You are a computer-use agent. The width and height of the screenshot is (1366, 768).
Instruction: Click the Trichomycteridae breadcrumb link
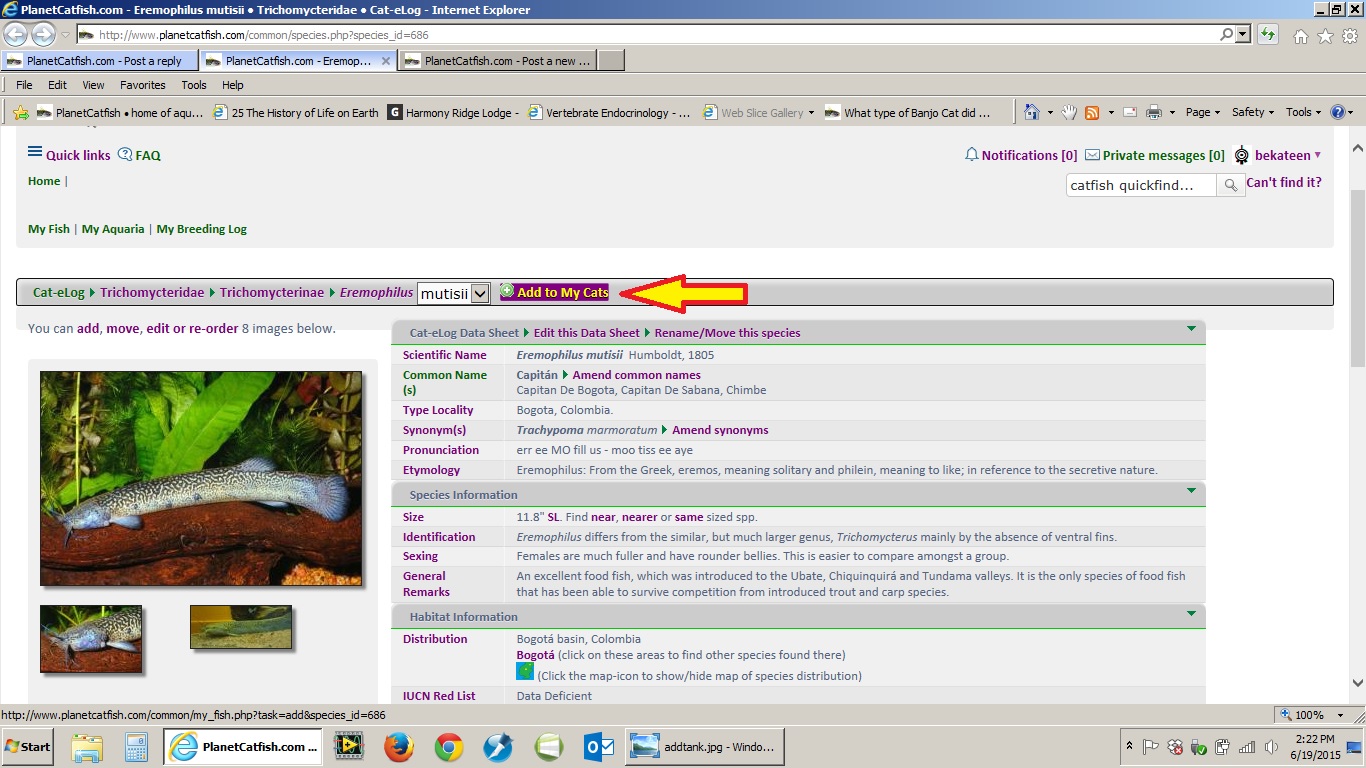tap(152, 292)
